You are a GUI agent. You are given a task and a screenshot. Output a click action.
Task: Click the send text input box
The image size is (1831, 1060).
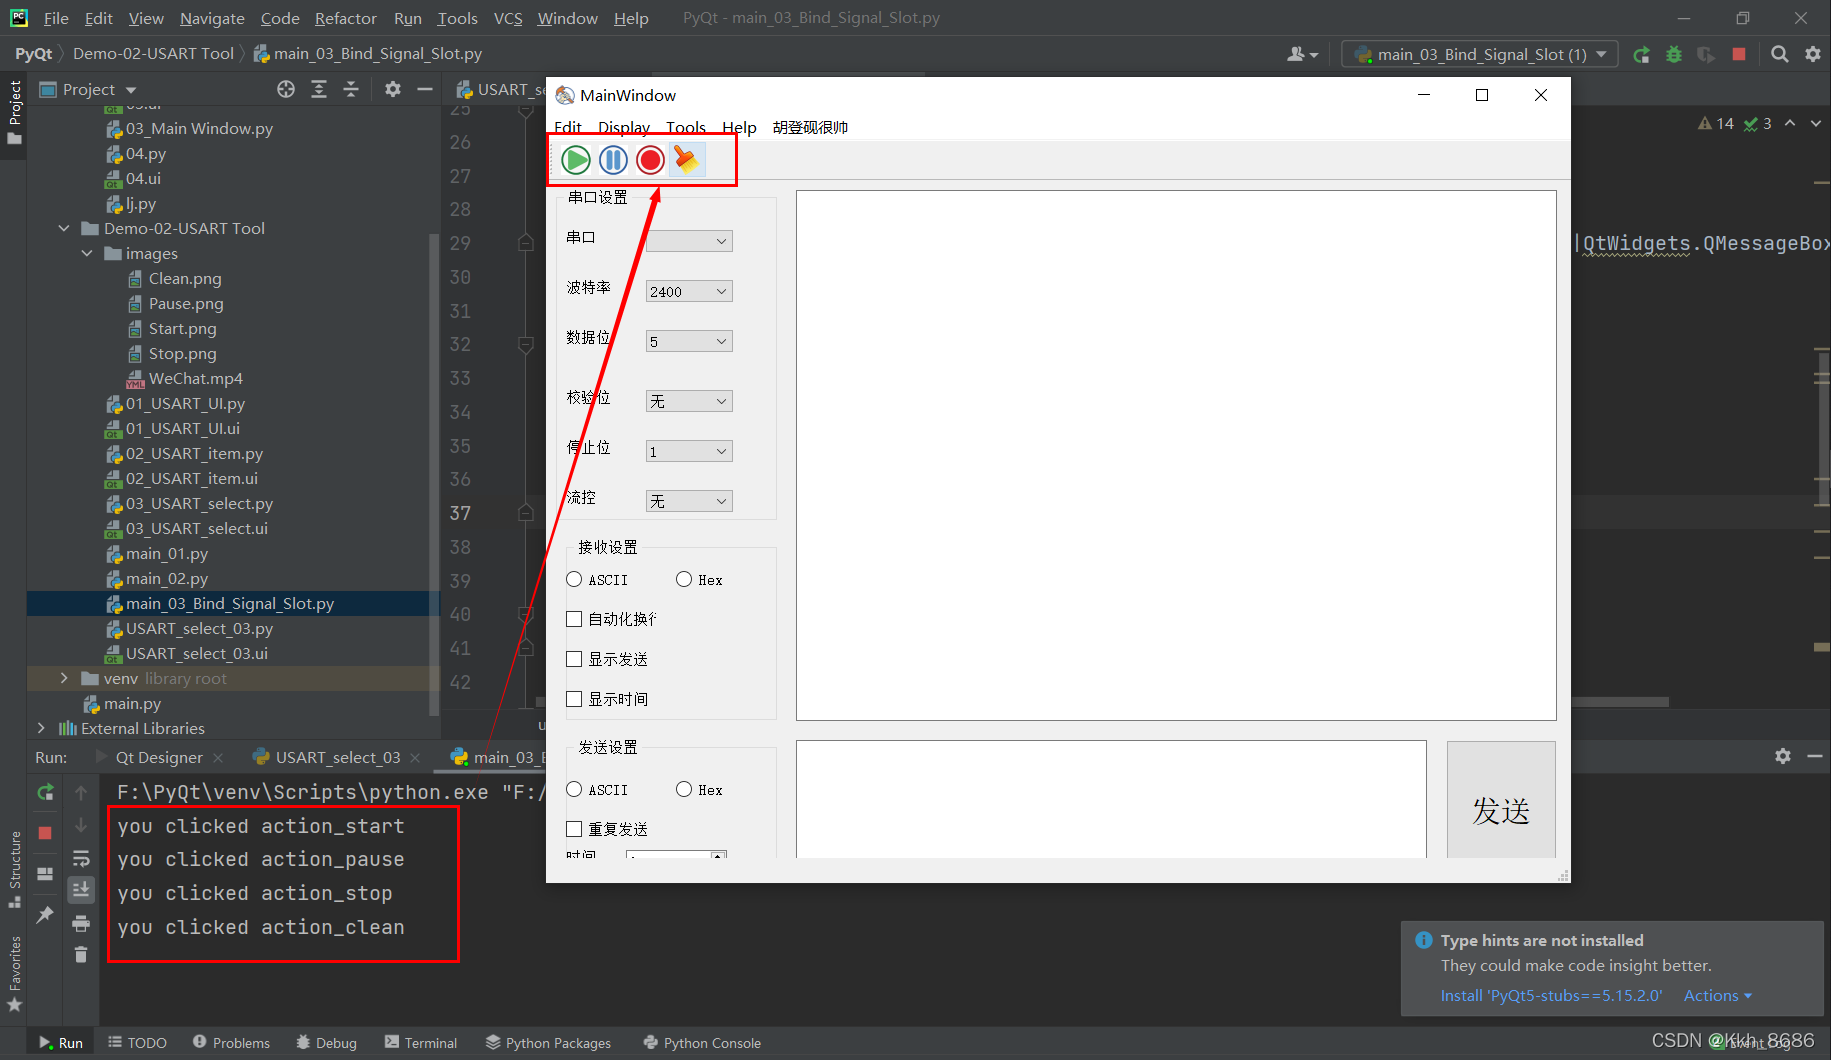1111,799
